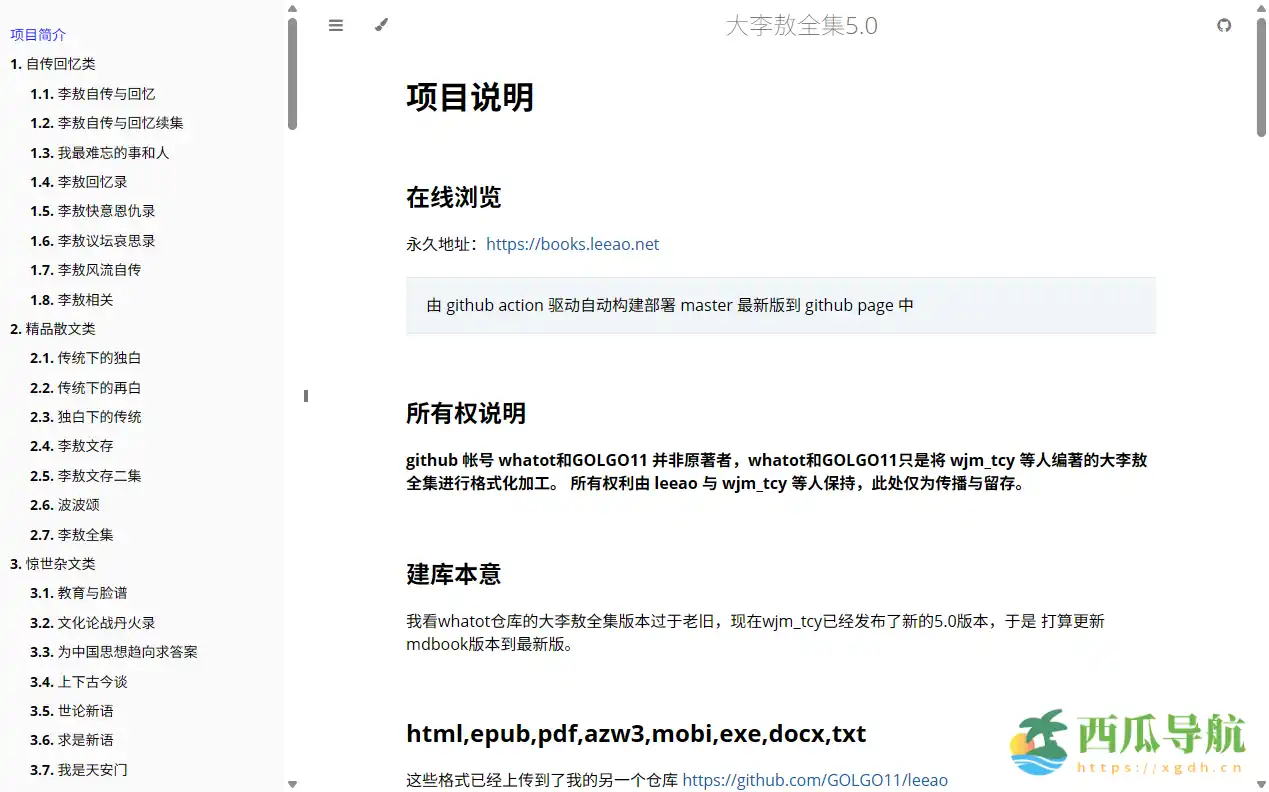Click the sidebar resize handle
Image resolution: width=1269 pixels, height=792 pixels.
tap(305, 396)
